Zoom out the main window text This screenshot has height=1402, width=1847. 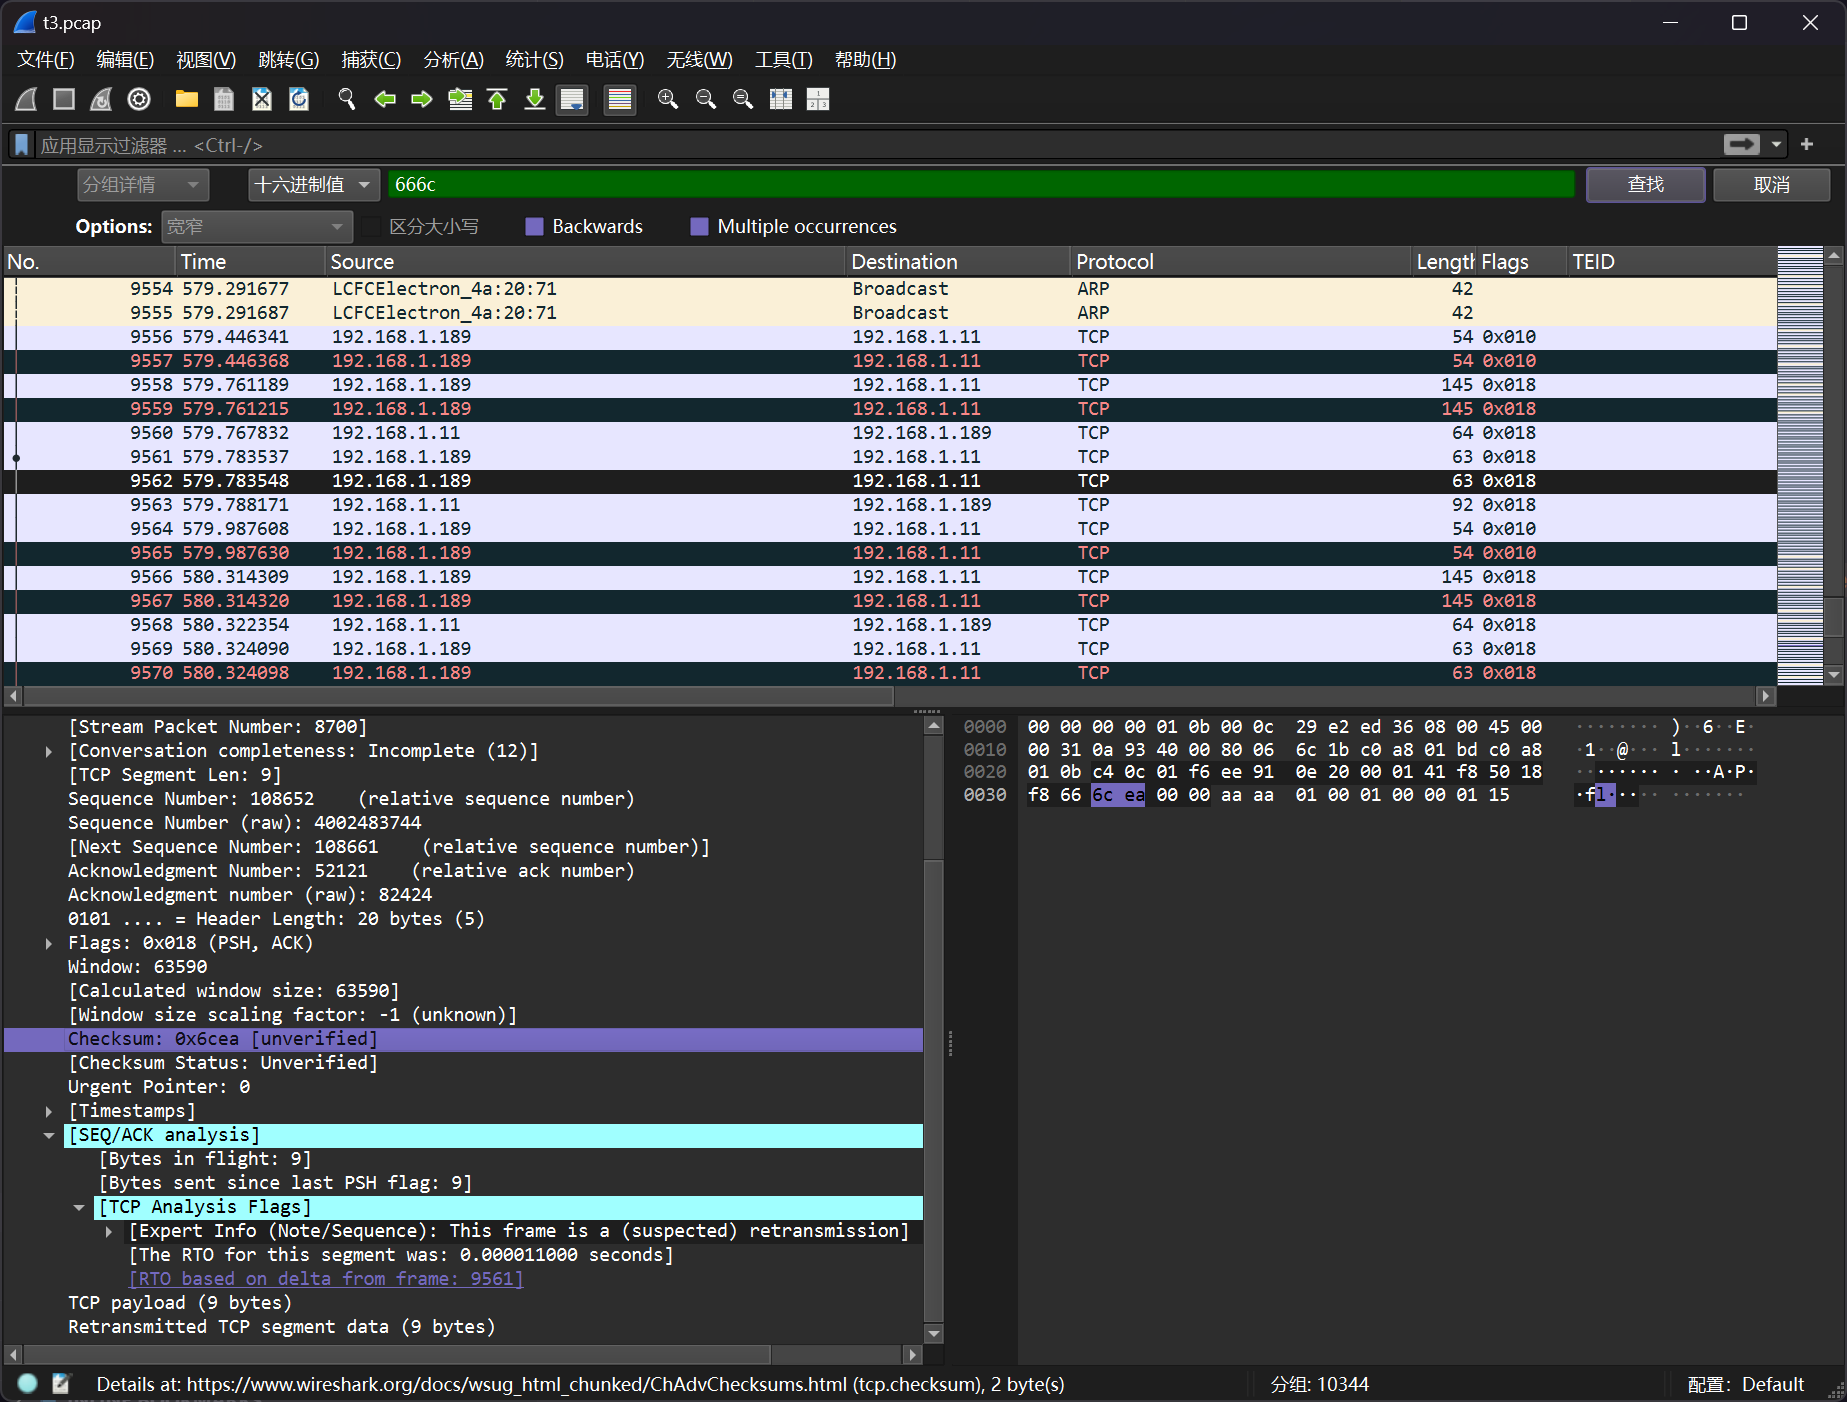[x=706, y=99]
